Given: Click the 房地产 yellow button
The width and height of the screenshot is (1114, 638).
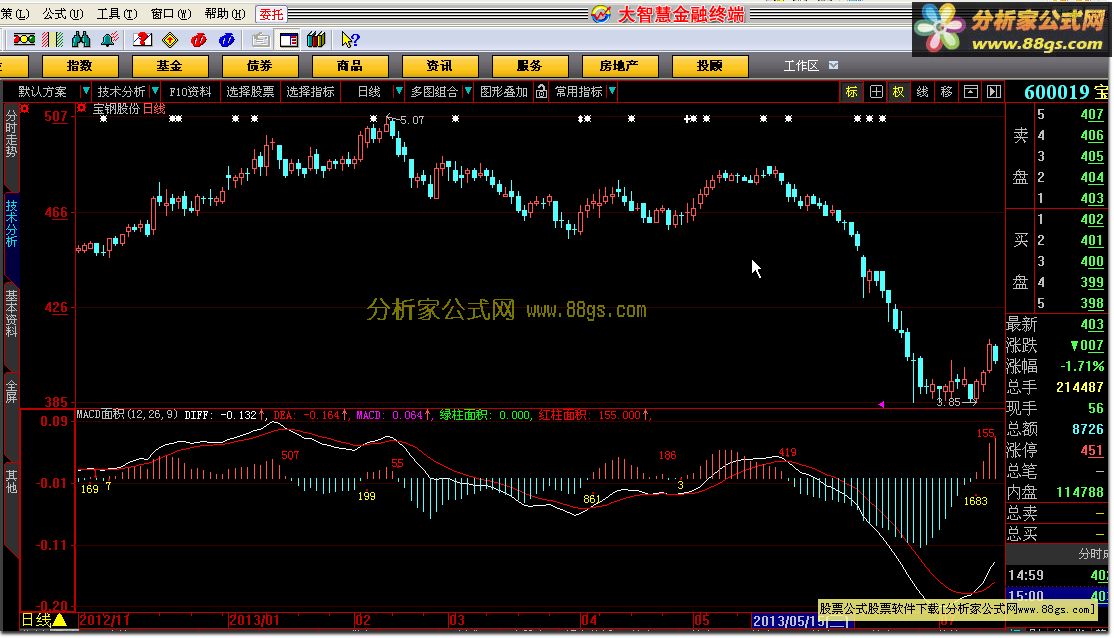Looking at the screenshot, I should [x=619, y=66].
